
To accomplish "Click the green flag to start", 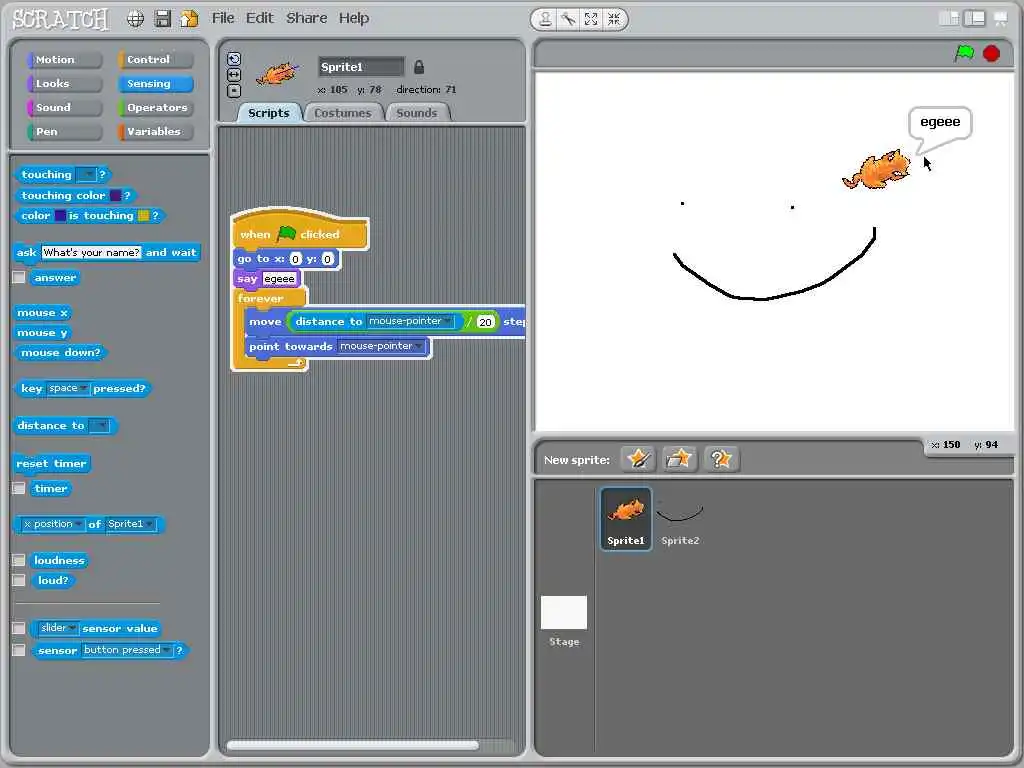I will (964, 53).
